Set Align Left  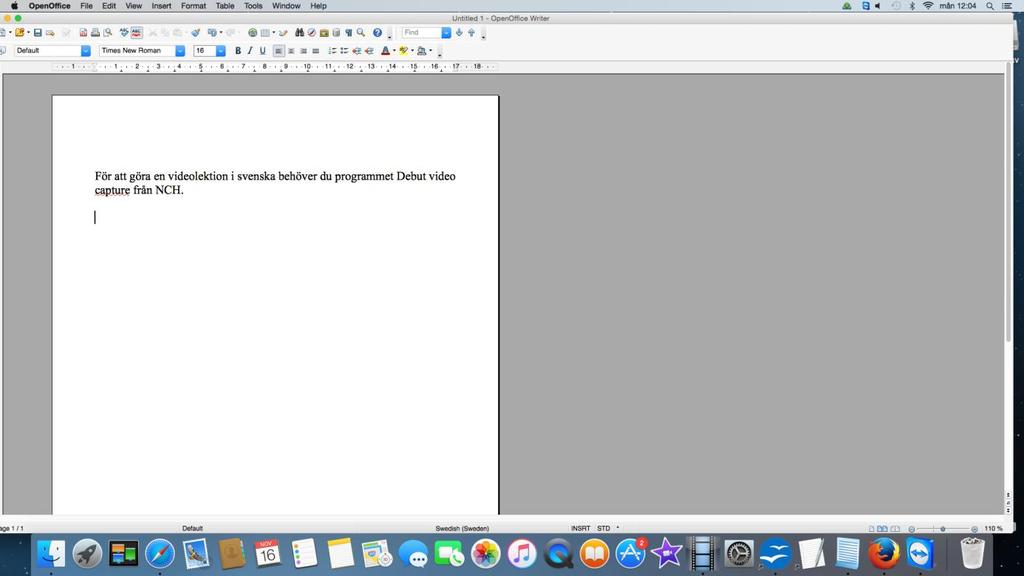pos(279,50)
